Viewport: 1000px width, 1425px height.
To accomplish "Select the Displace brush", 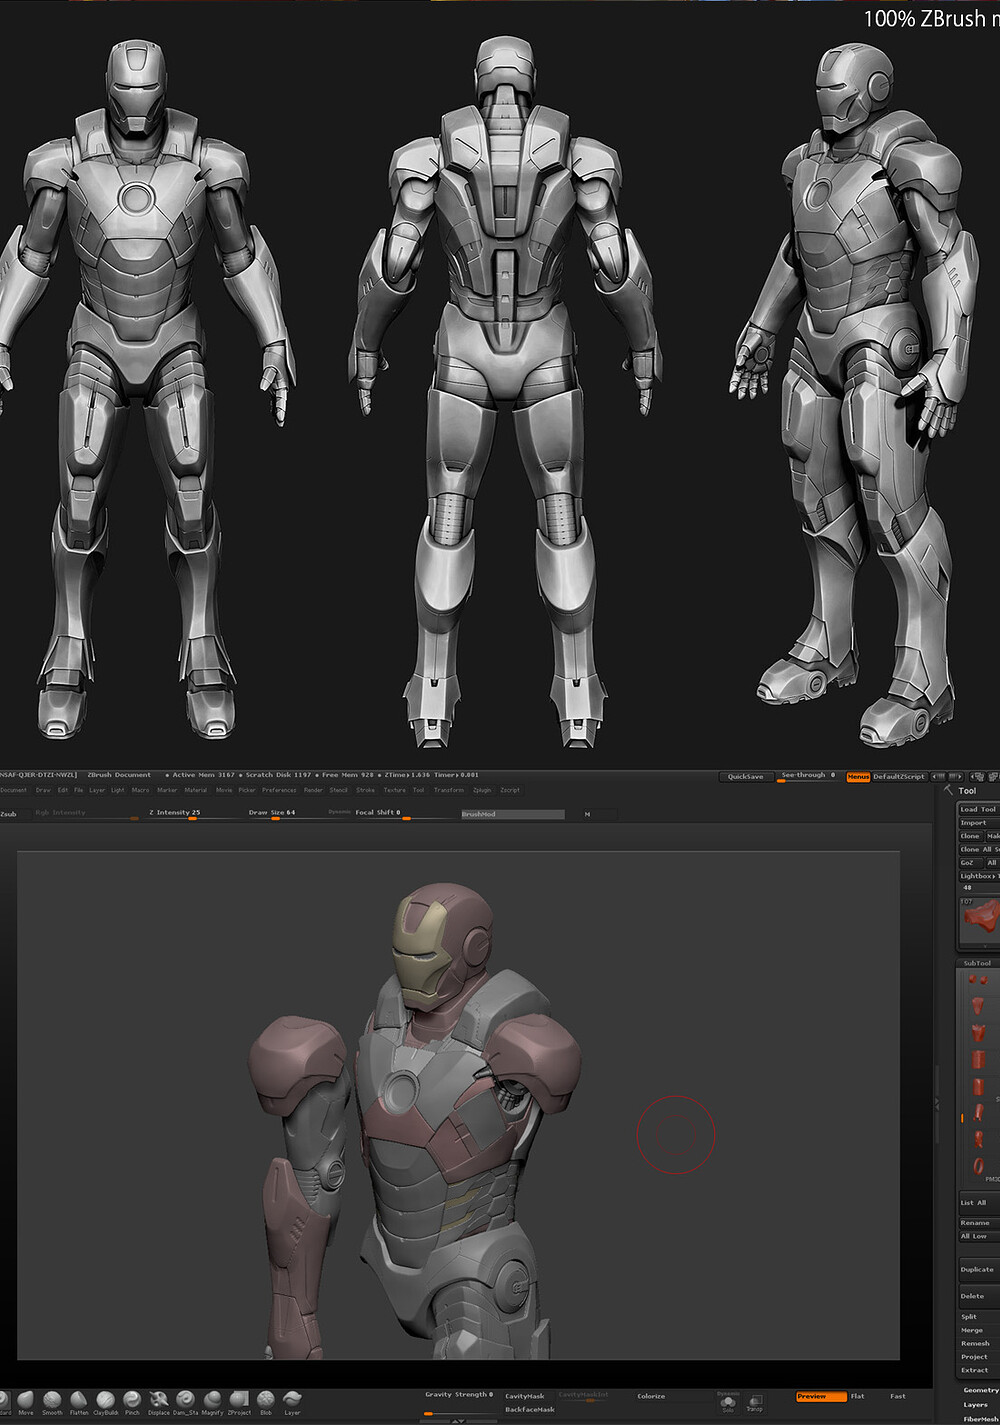I will click(158, 1401).
